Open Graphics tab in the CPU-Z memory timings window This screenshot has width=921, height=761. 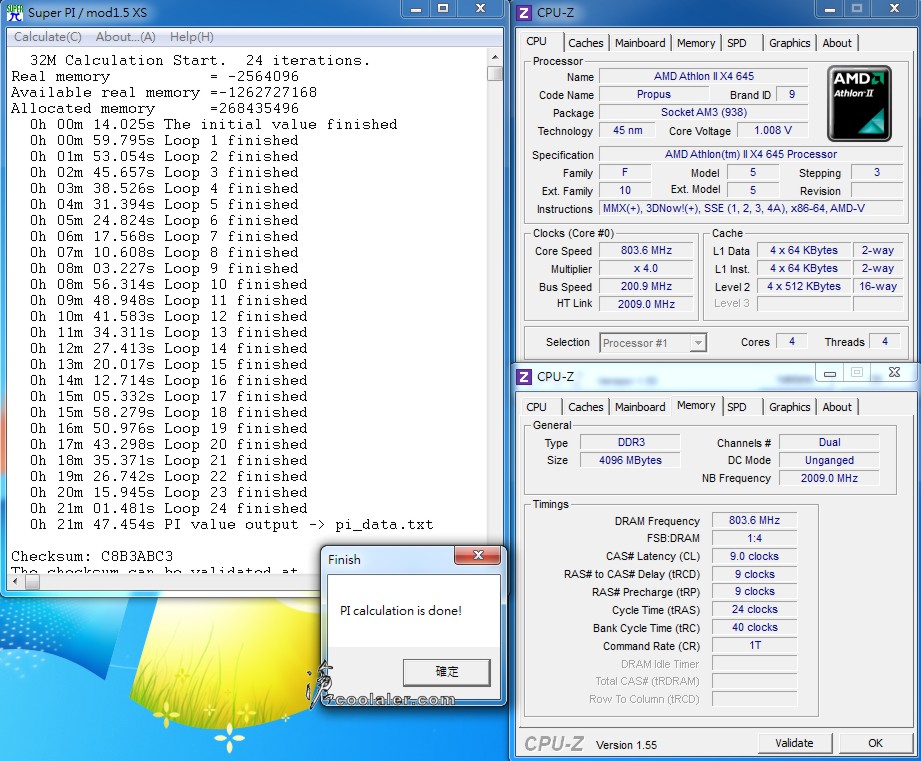(789, 407)
